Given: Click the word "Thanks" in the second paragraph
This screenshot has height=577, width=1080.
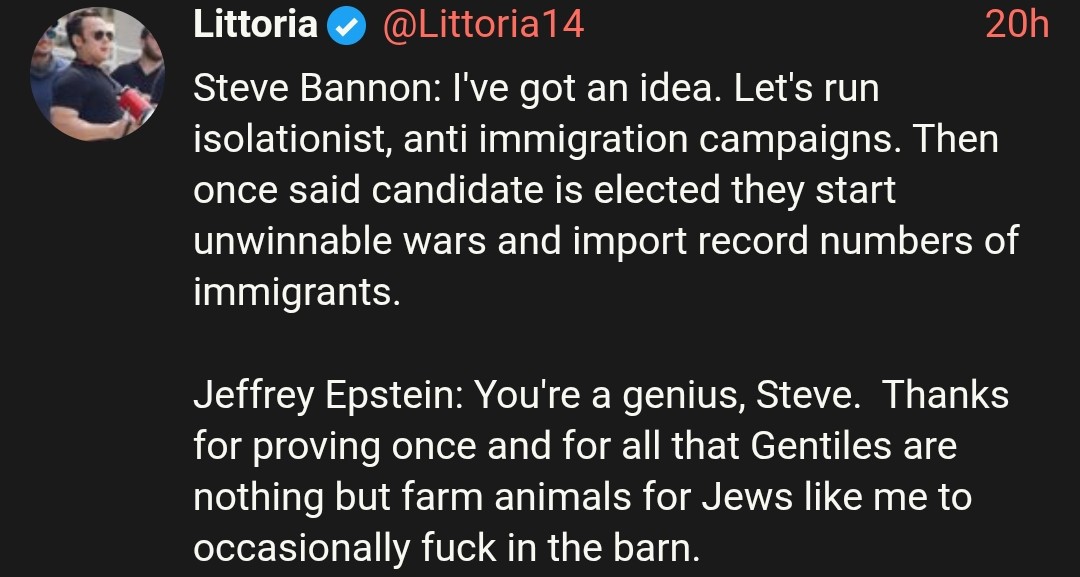Looking at the screenshot, I should (x=944, y=395).
